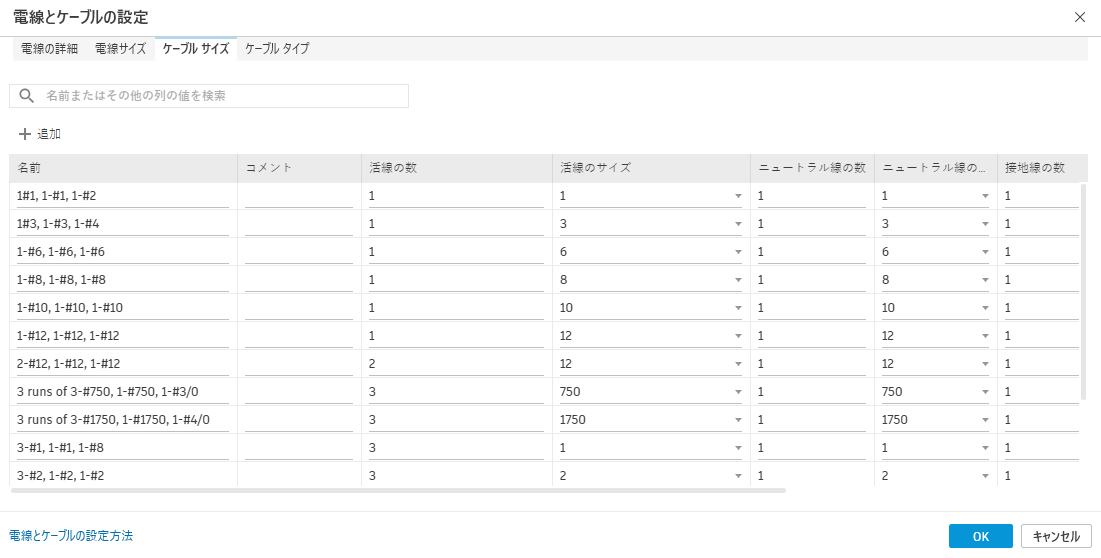The width and height of the screenshot is (1101, 558).
Task: Expand hot wire size dropdown for 1#1 row
Action: [738, 196]
